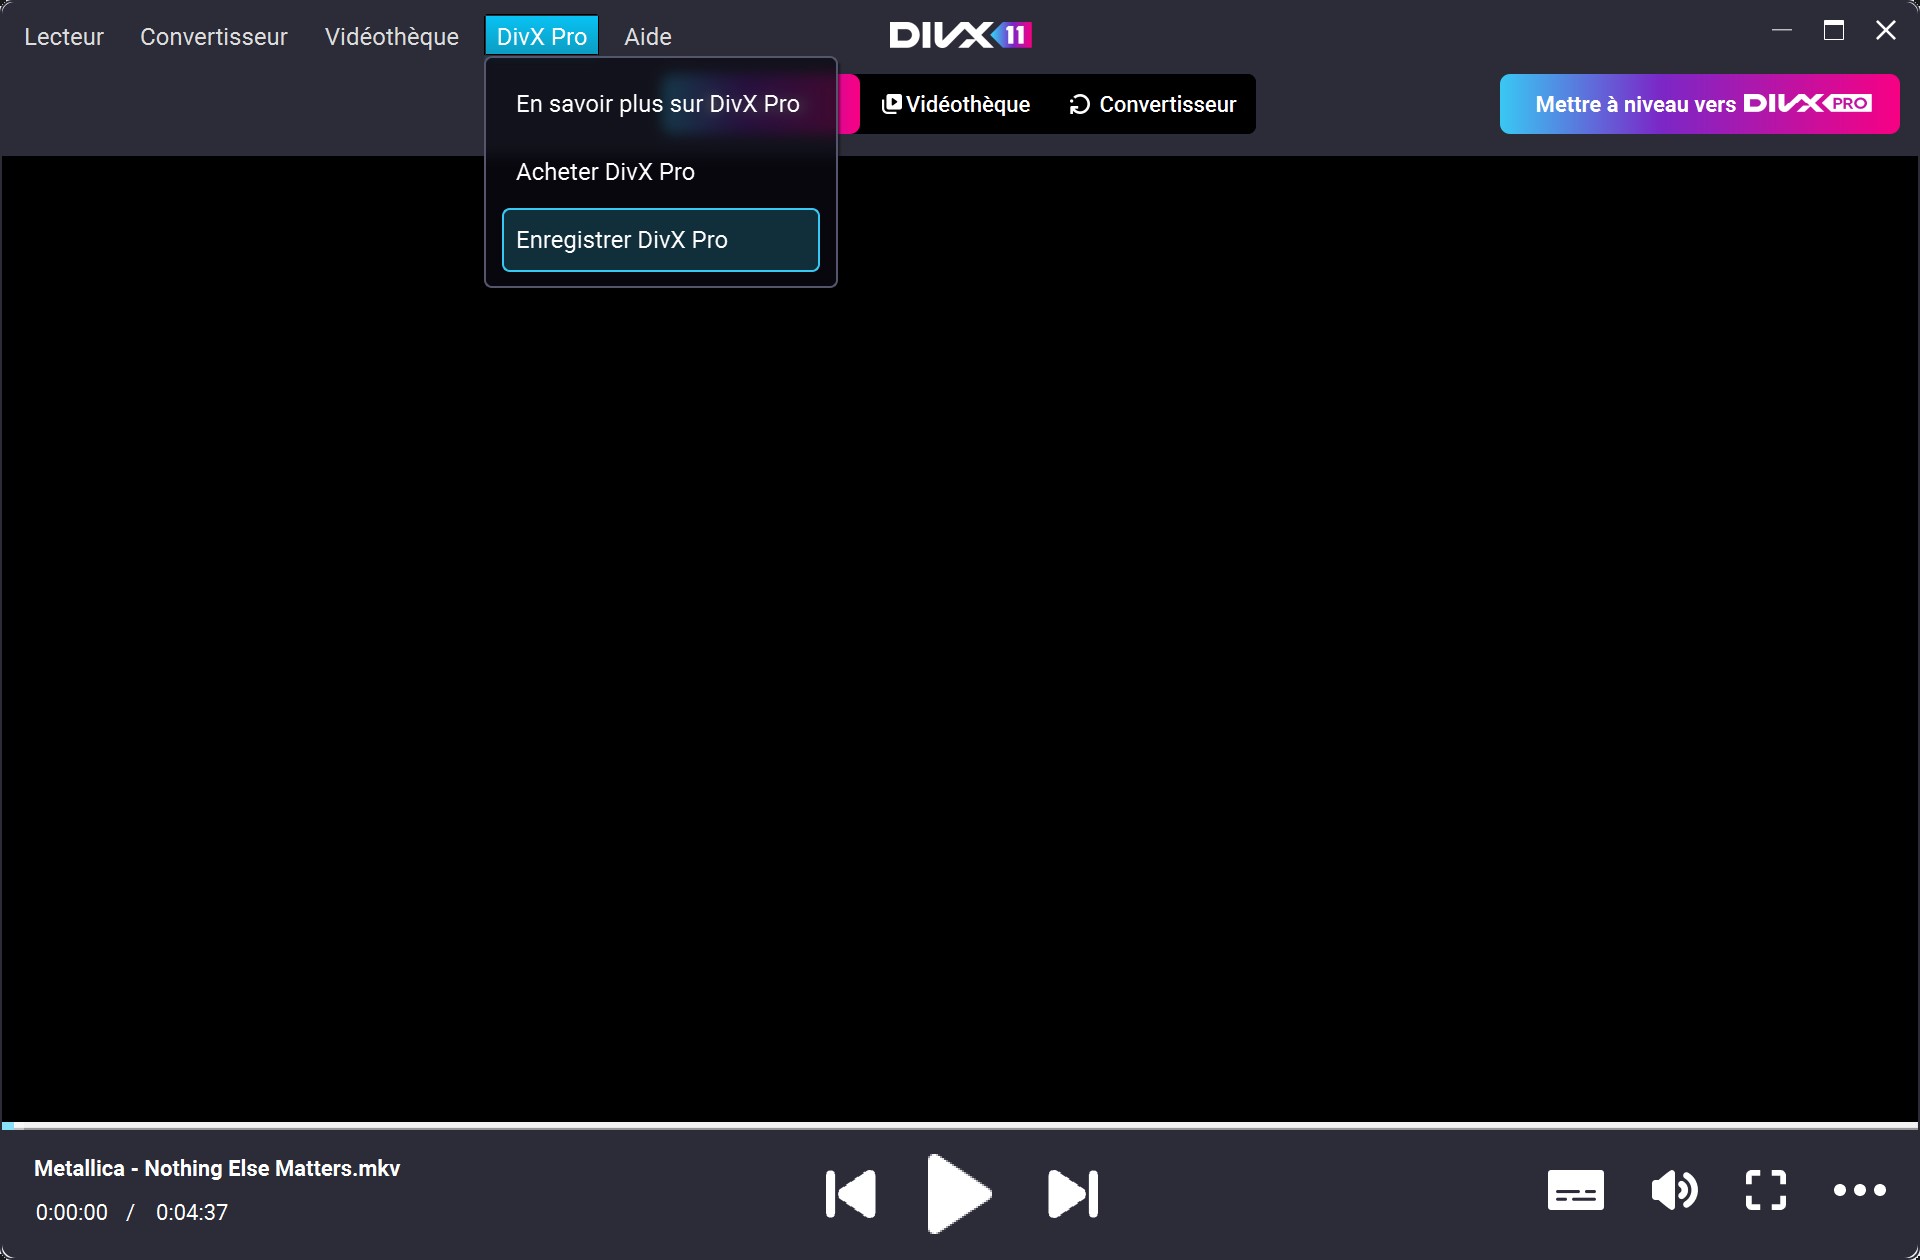Image resolution: width=1920 pixels, height=1260 pixels.
Task: Click Mettre à niveau vers DivX Pro button
Action: [1699, 104]
